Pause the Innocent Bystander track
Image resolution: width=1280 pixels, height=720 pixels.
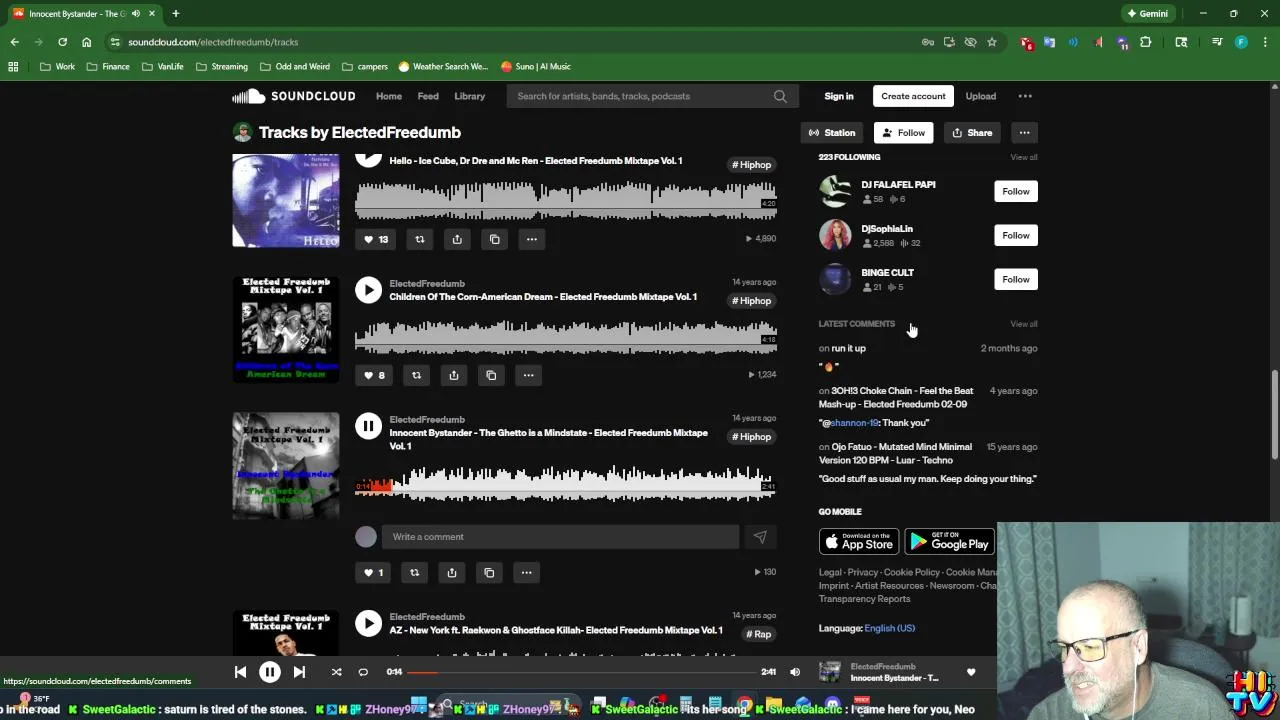pos(368,426)
